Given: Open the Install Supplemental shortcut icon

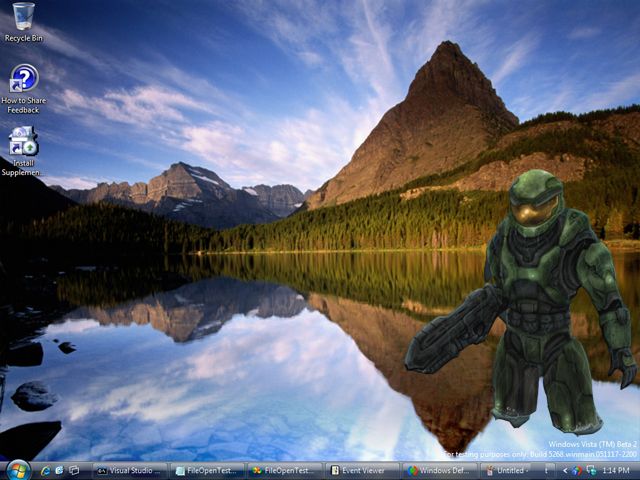Looking at the screenshot, I should point(23,151).
